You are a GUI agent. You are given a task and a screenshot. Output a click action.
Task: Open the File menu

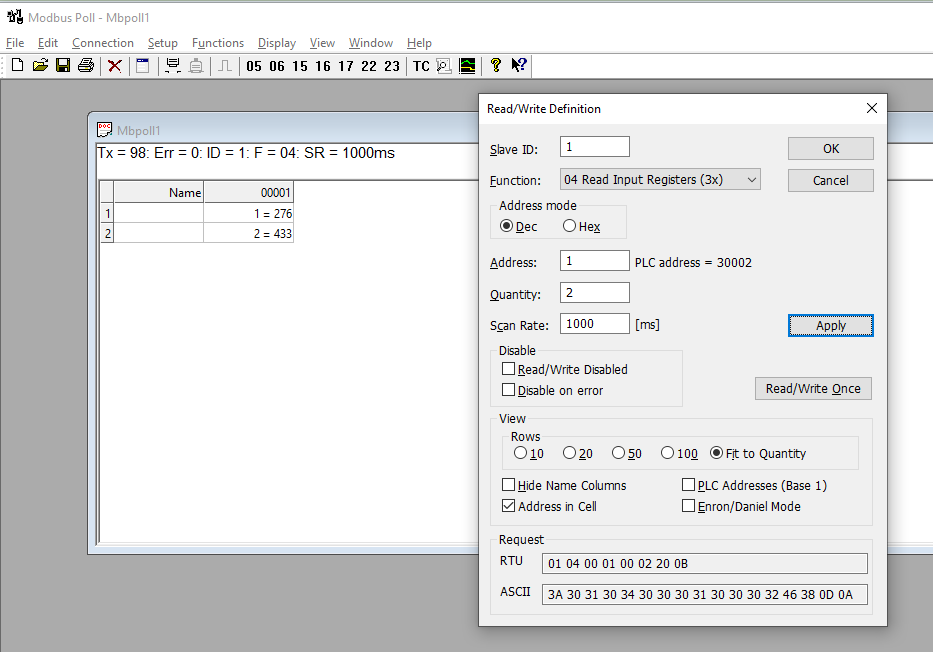click(x=15, y=43)
